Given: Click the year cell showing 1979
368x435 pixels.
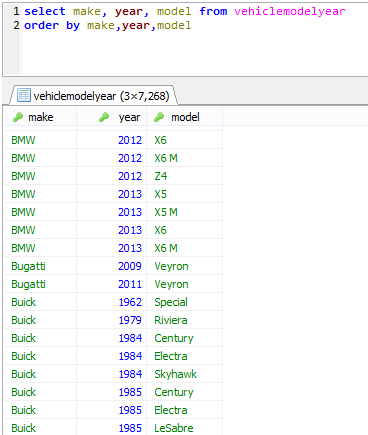Looking at the screenshot, I should (112, 320).
